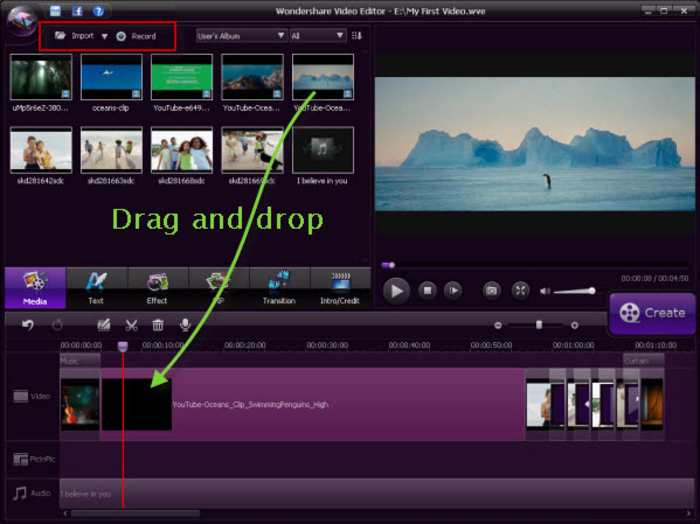Open the User's Album dropdown
Screen dimensions: 700x524
click(241, 36)
